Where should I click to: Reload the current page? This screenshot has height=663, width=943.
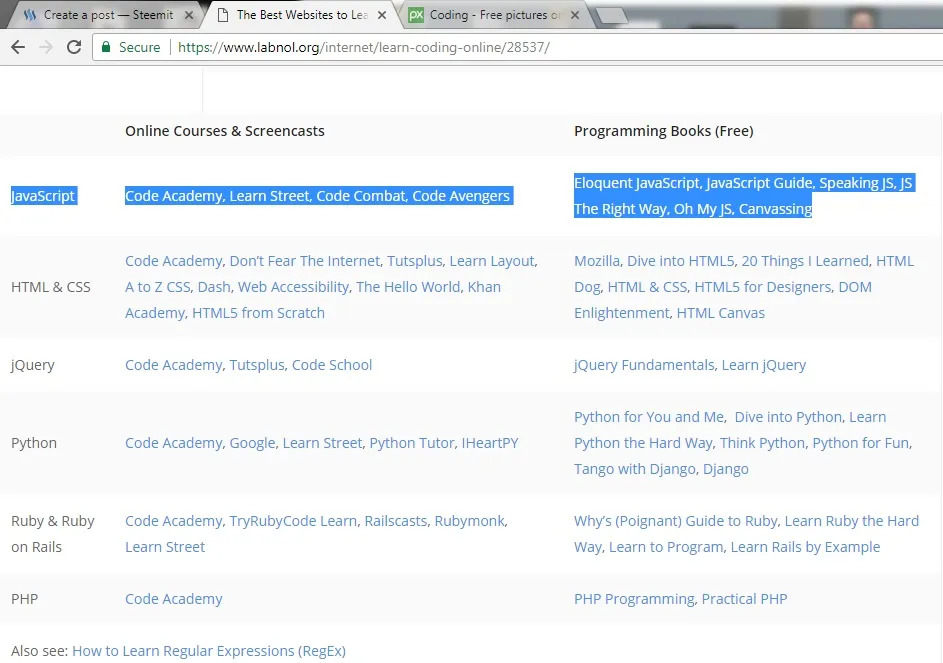(x=74, y=47)
